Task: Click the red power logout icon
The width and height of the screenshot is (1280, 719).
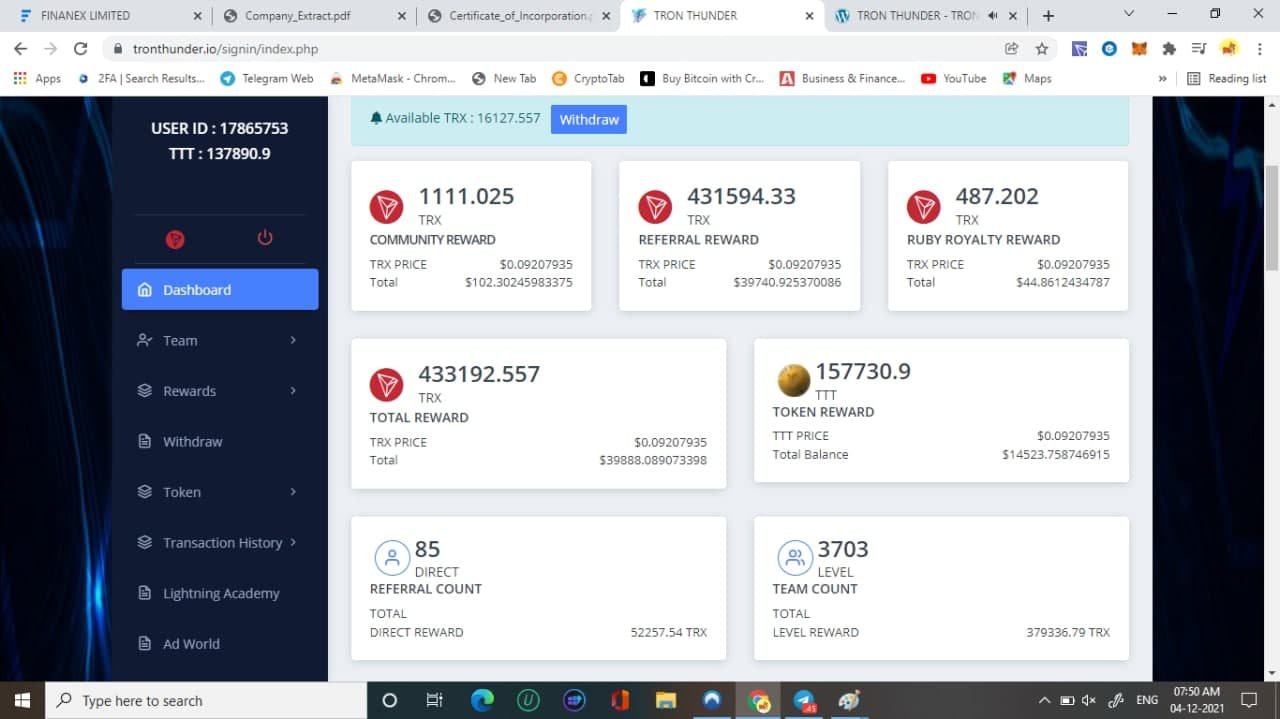Action: [265, 238]
